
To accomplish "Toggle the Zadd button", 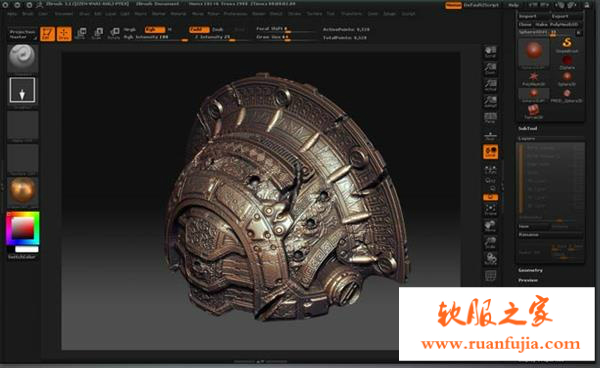I will (x=199, y=29).
